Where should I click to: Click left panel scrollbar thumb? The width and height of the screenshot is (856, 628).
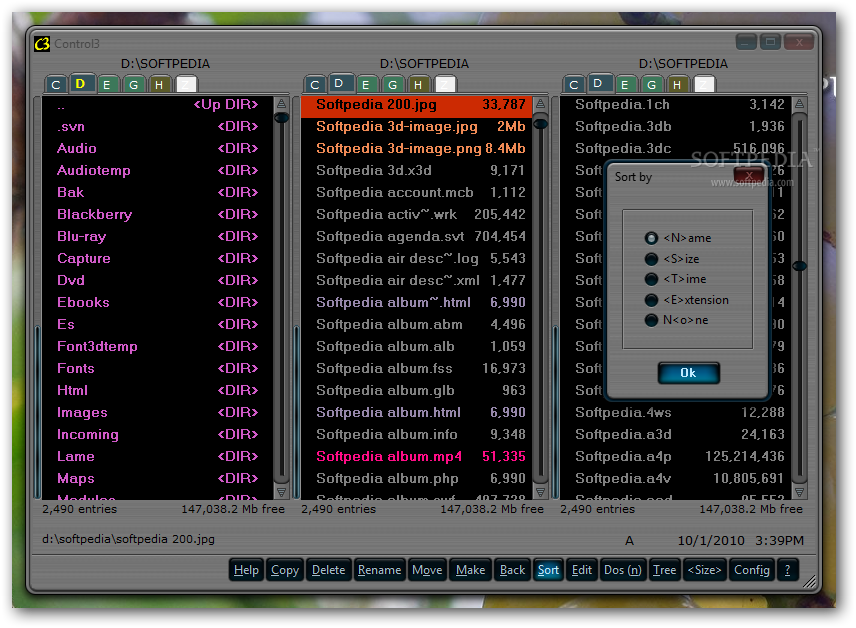click(282, 118)
